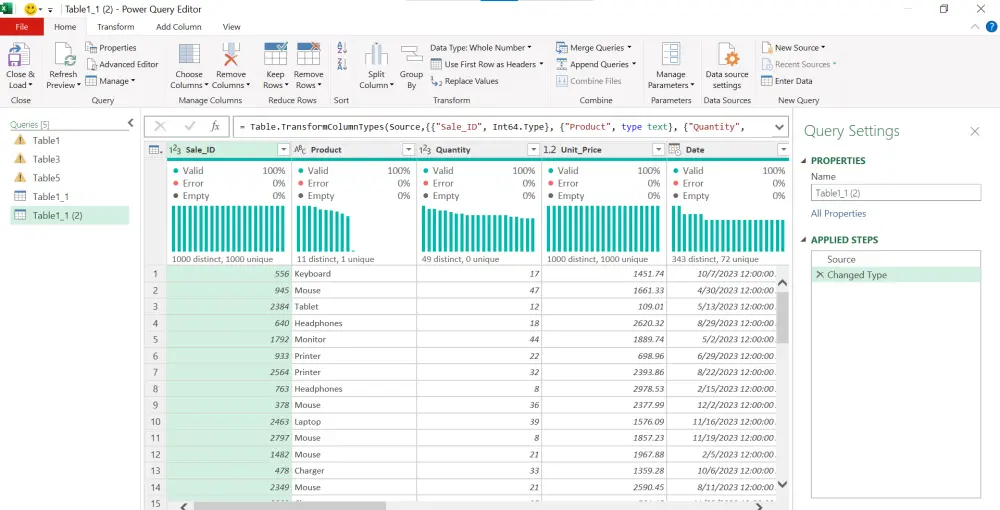Select the Table1_1 (2) query
The image size is (1000, 510).
point(70,215)
